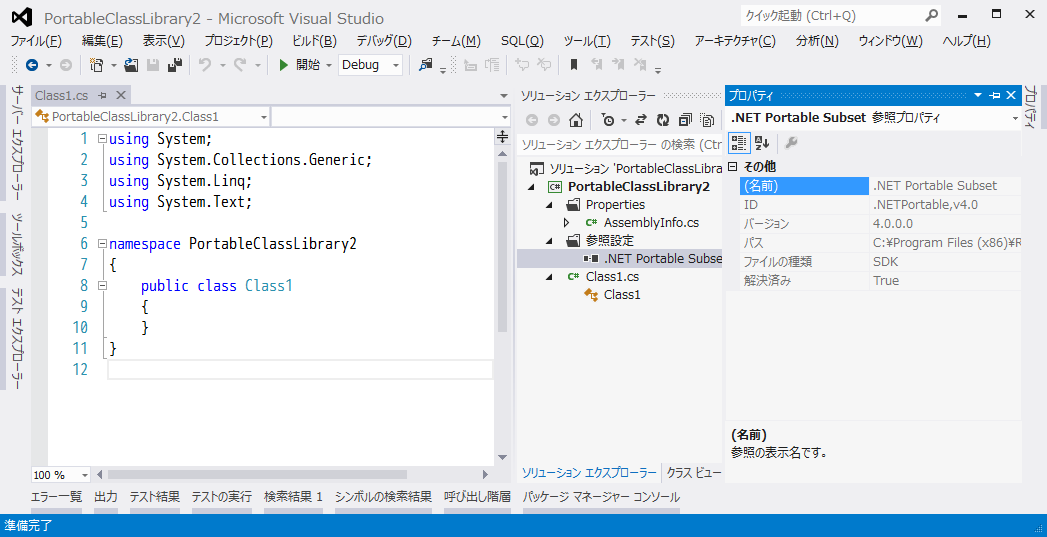1047x537 pixels.
Task: Click the editor split-window handle
Action: 502,137
